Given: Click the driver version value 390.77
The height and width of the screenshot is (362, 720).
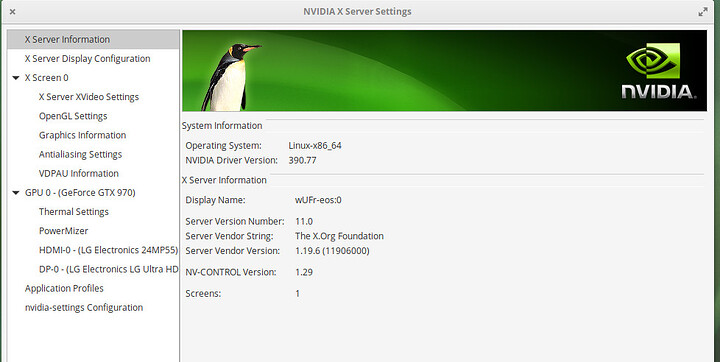Looking at the screenshot, I should click(x=302, y=160).
